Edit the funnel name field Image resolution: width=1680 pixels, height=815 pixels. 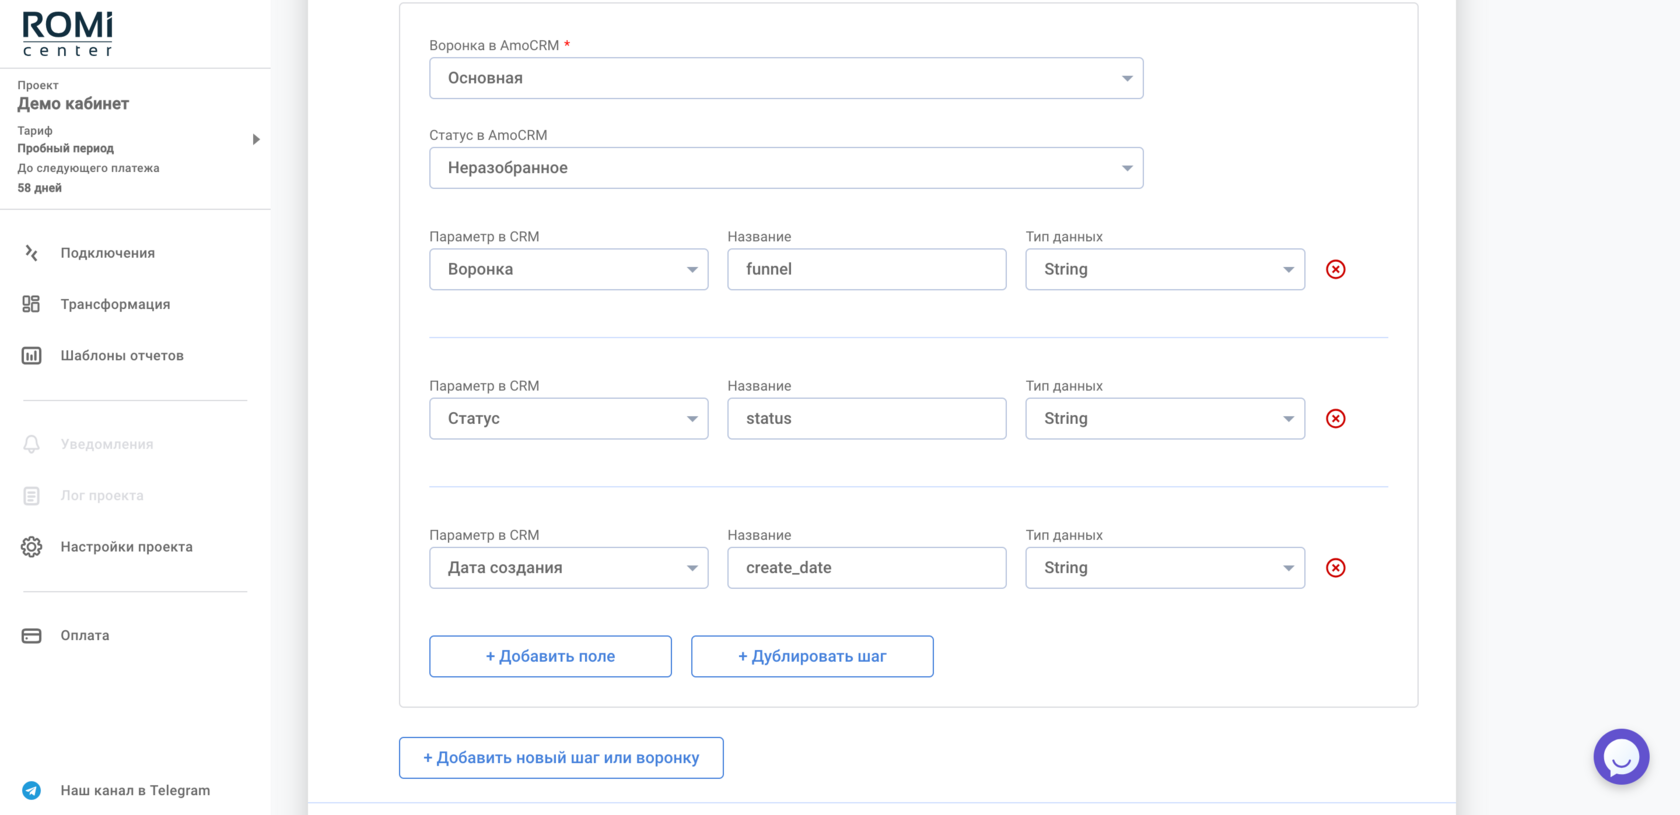867,269
